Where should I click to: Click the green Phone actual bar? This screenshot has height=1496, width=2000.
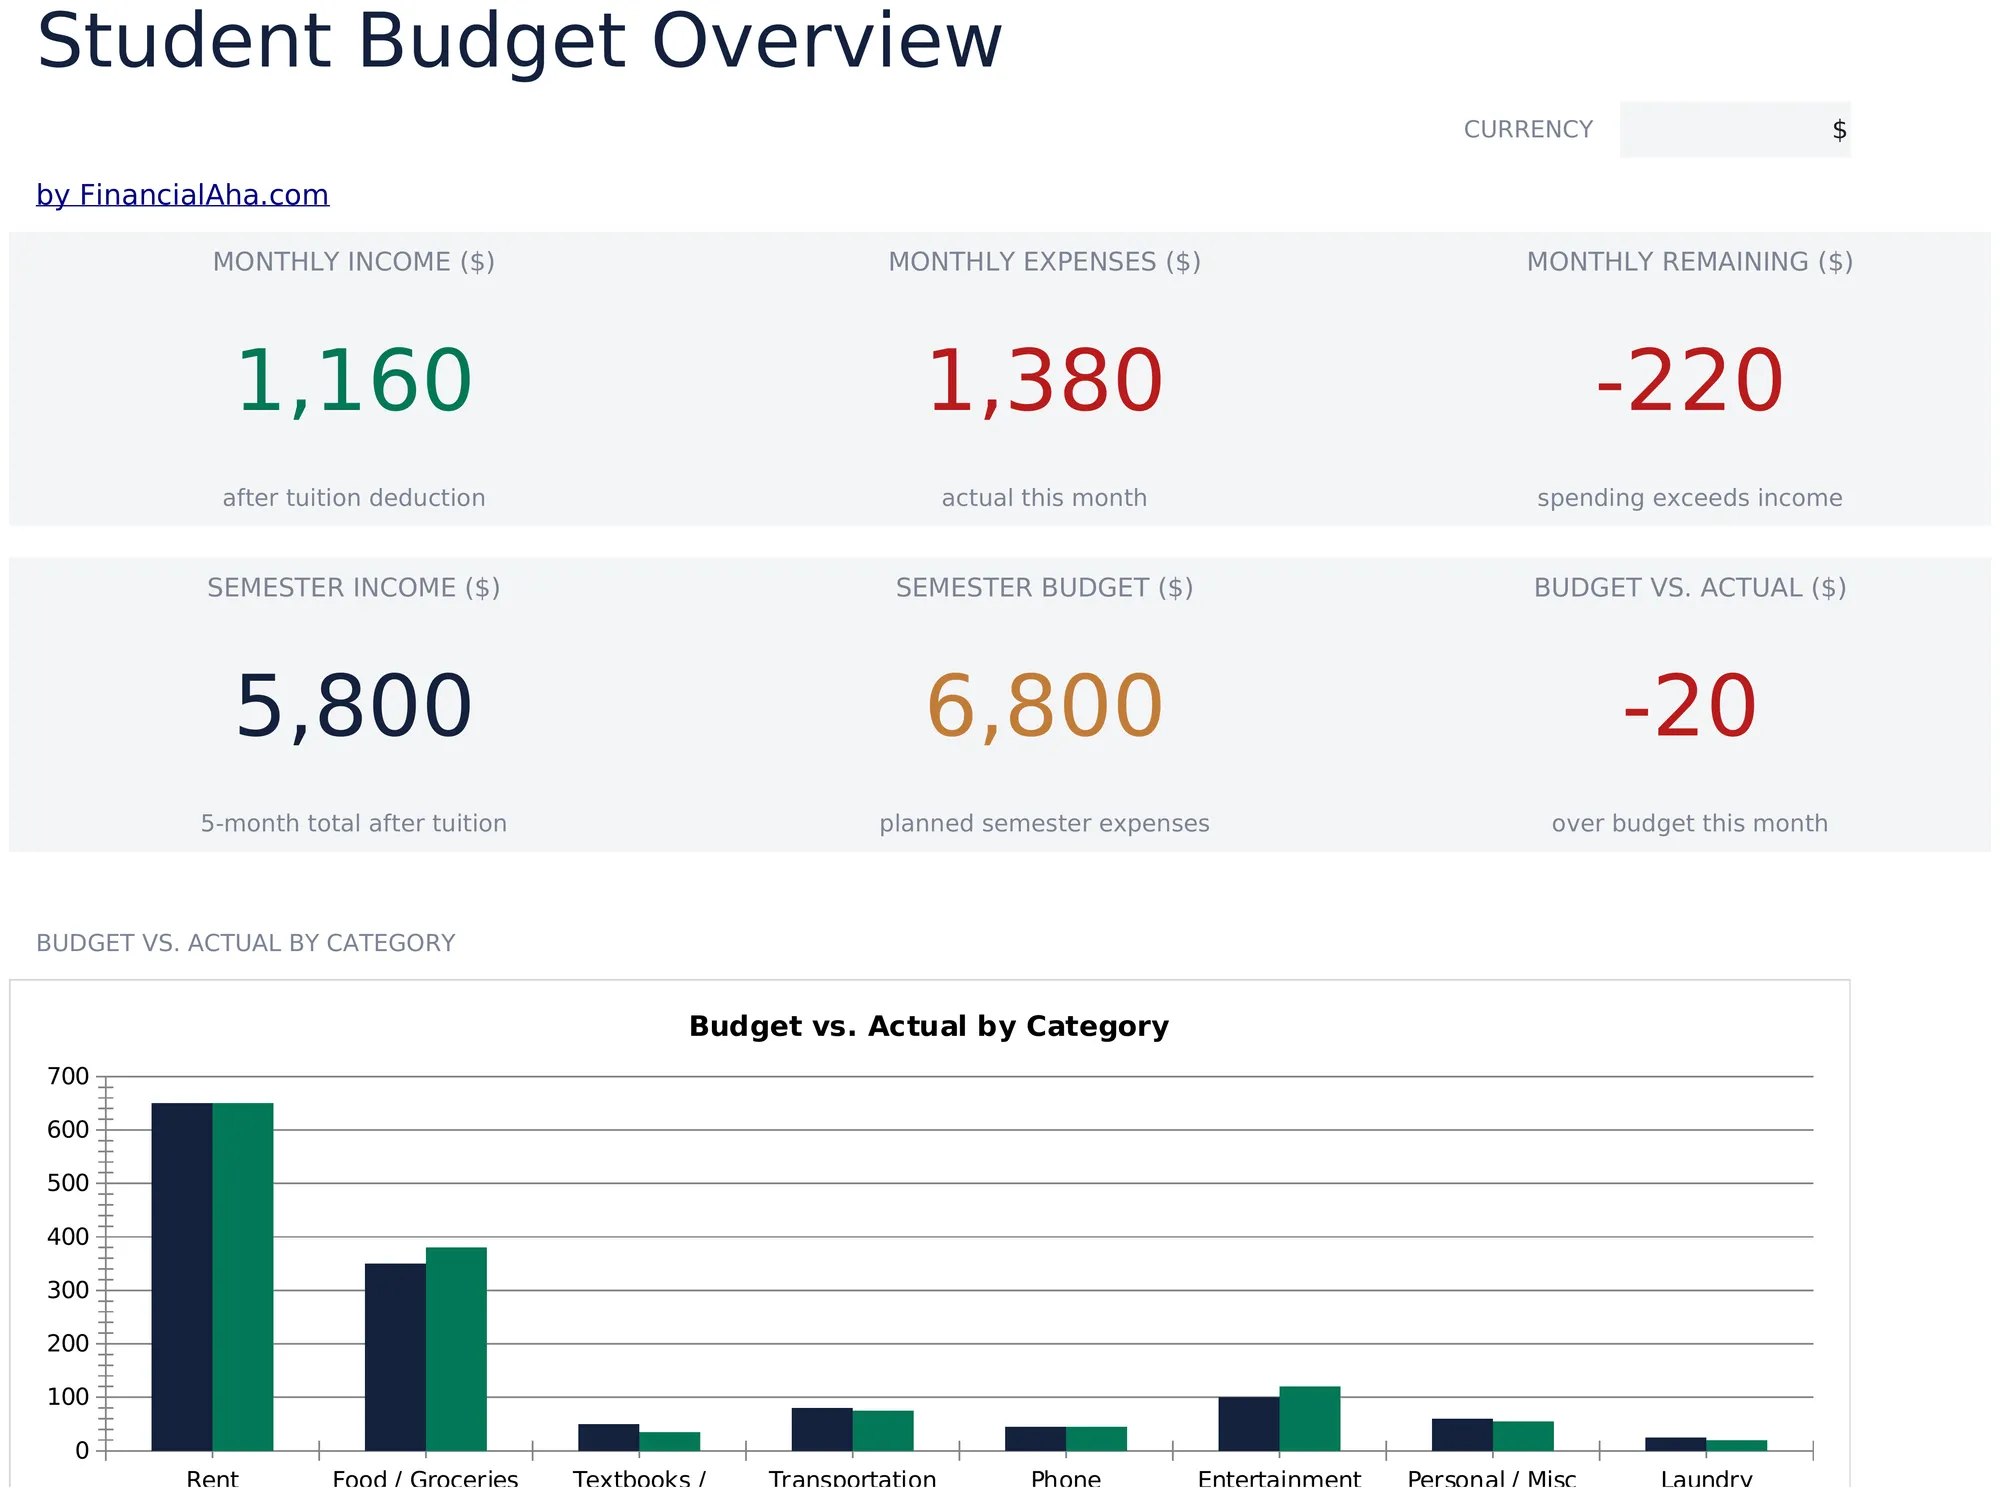1097,1439
